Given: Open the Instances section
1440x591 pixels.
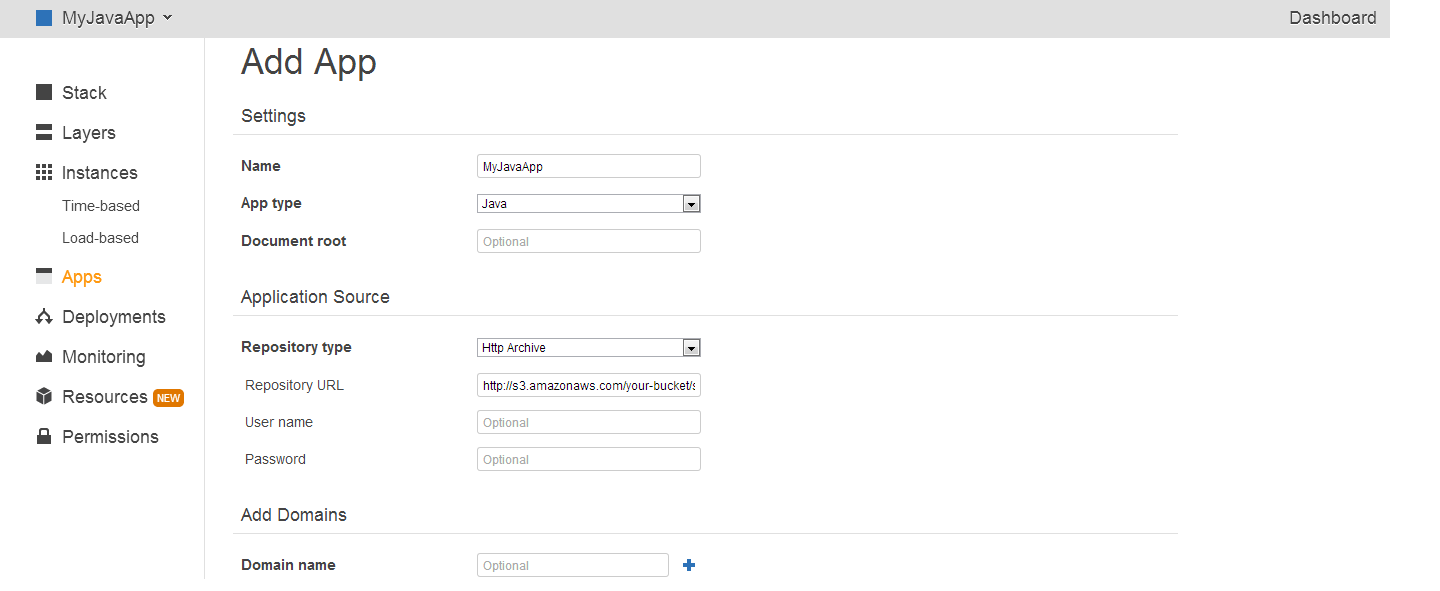Looking at the screenshot, I should 100,173.
